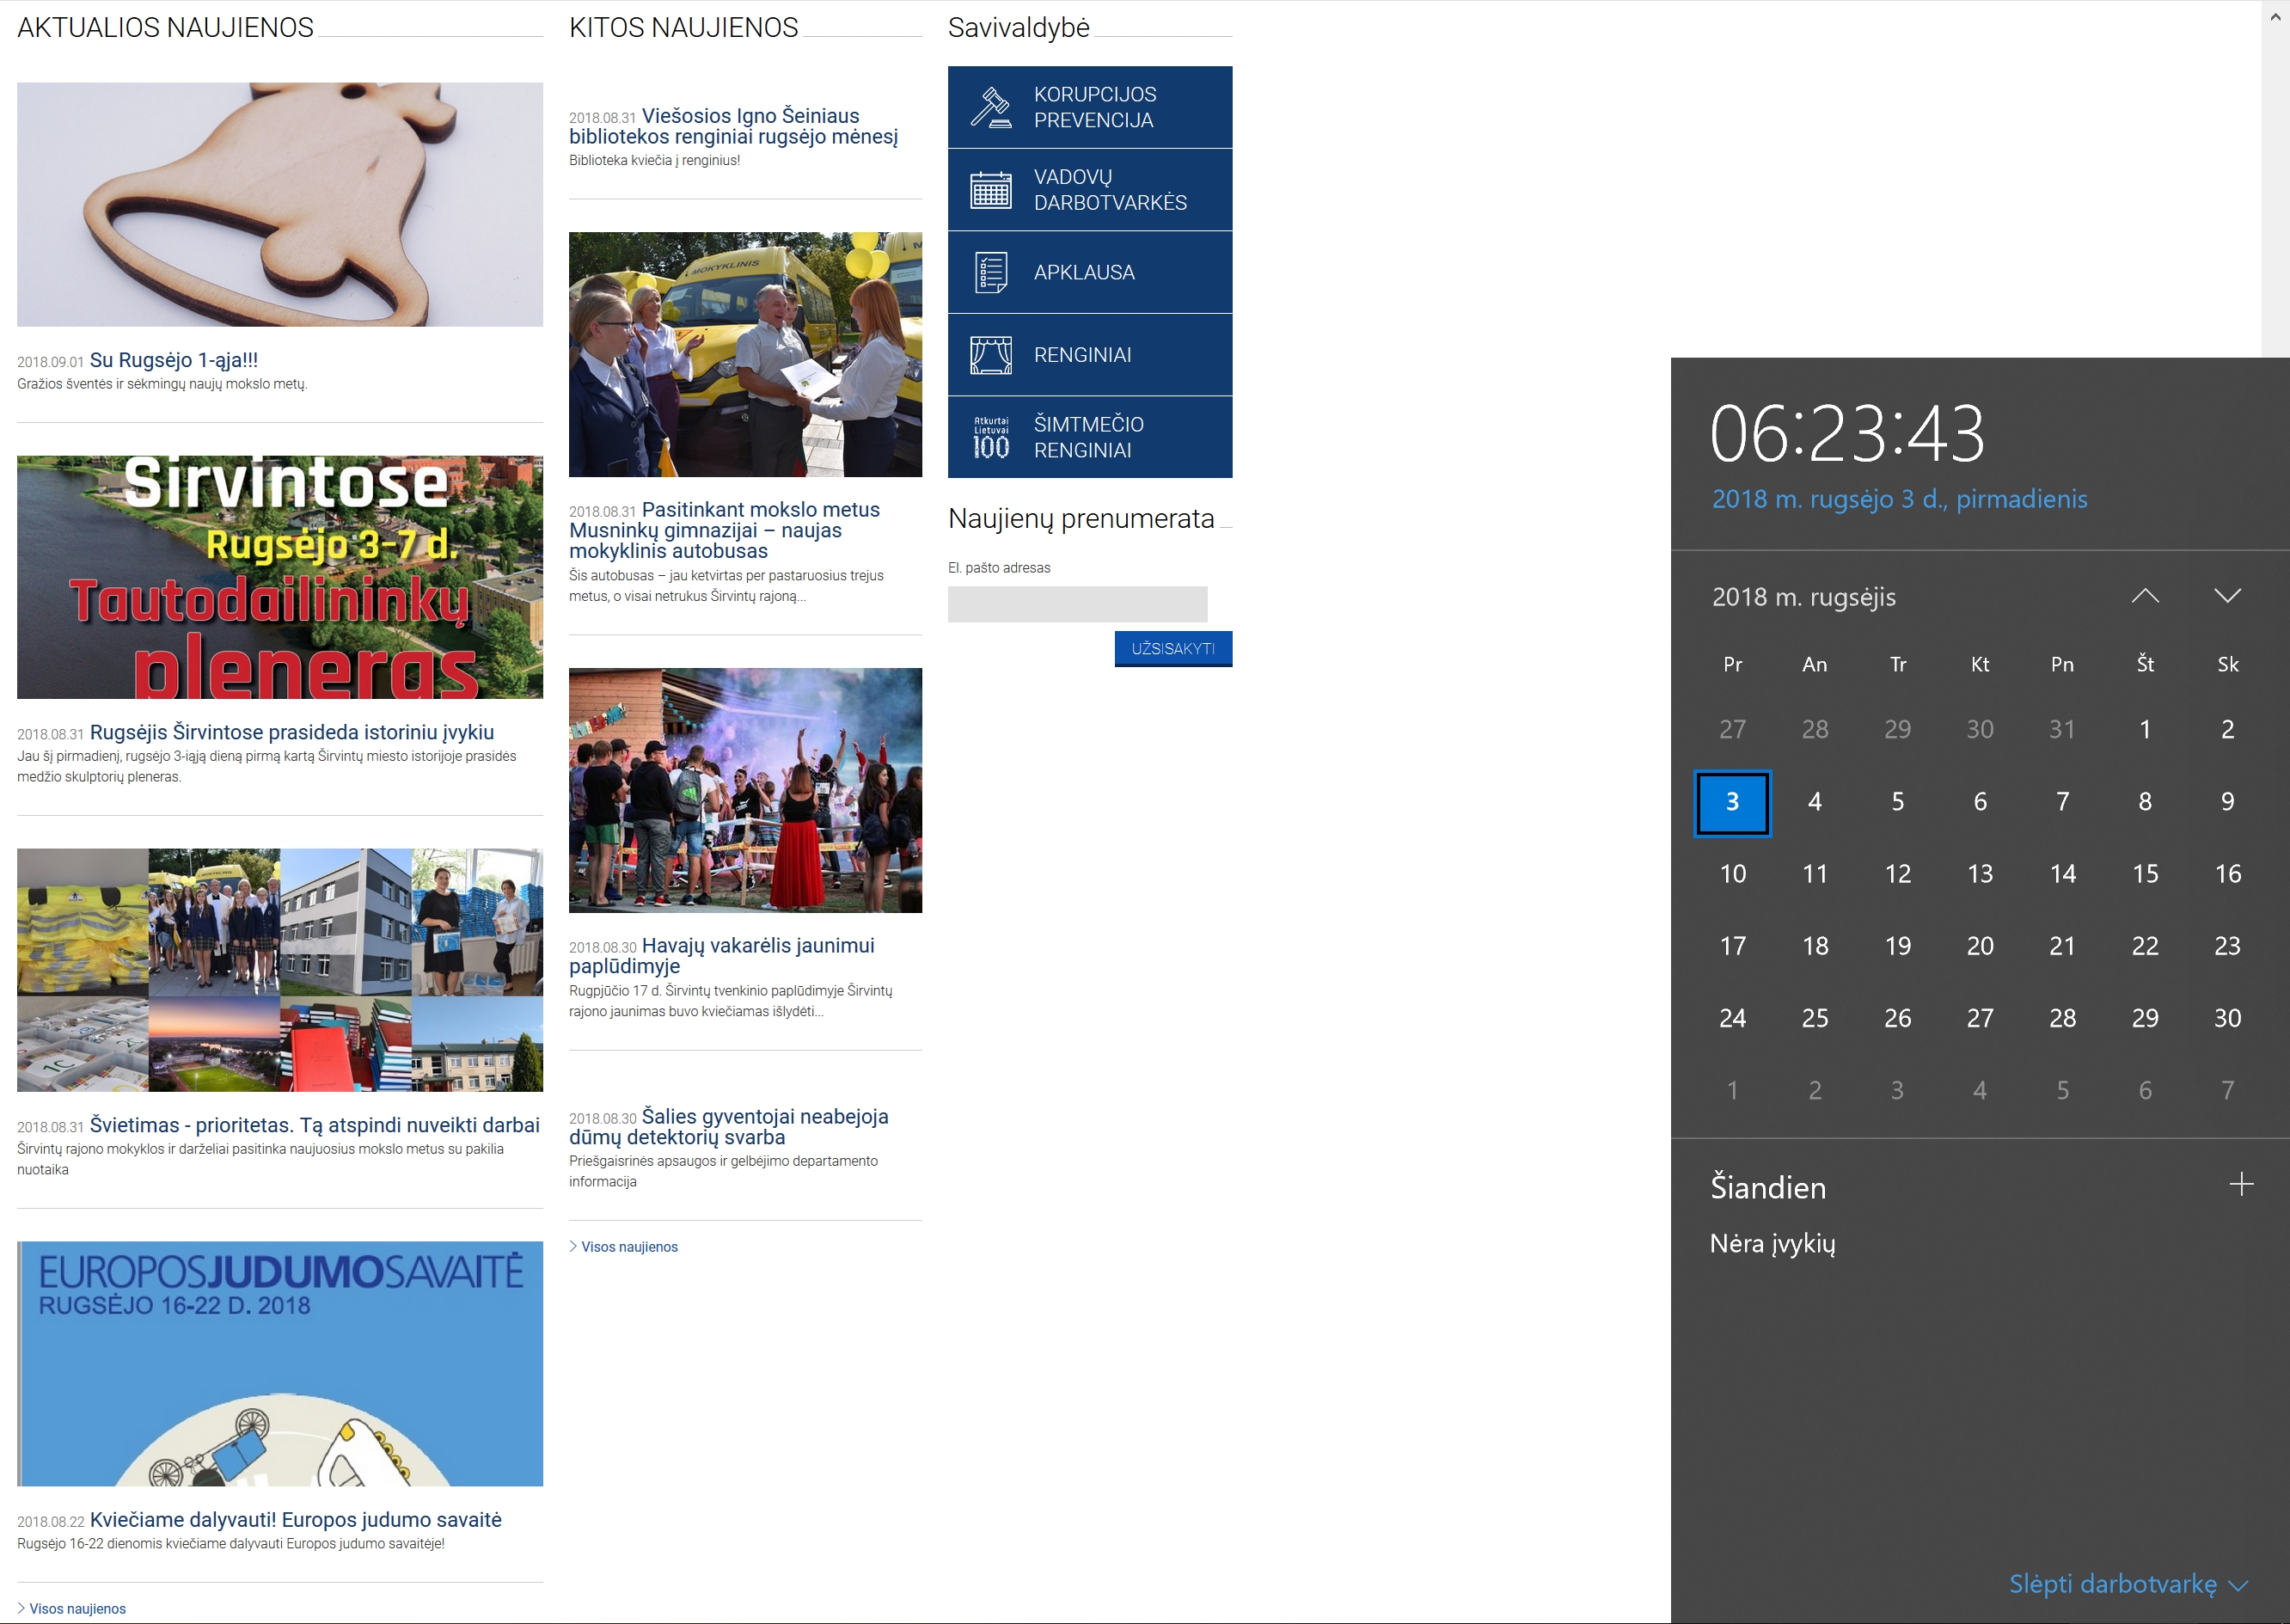Click Visos naujienos under Aktualios naujienos
The image size is (2290, 1624).
(77, 1609)
